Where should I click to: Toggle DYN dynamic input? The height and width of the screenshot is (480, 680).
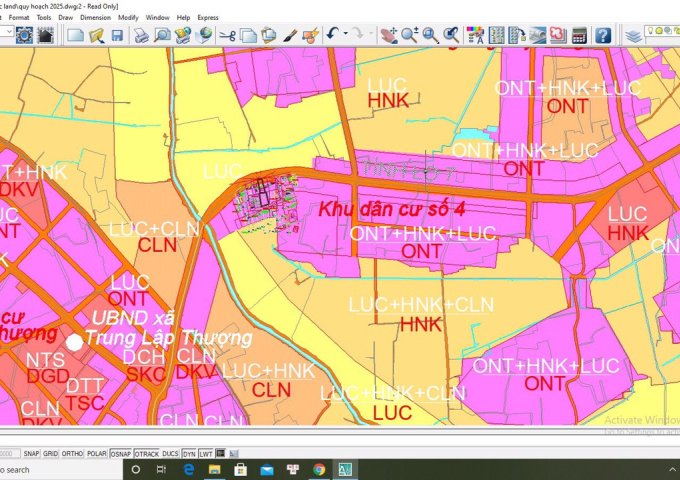(x=189, y=454)
